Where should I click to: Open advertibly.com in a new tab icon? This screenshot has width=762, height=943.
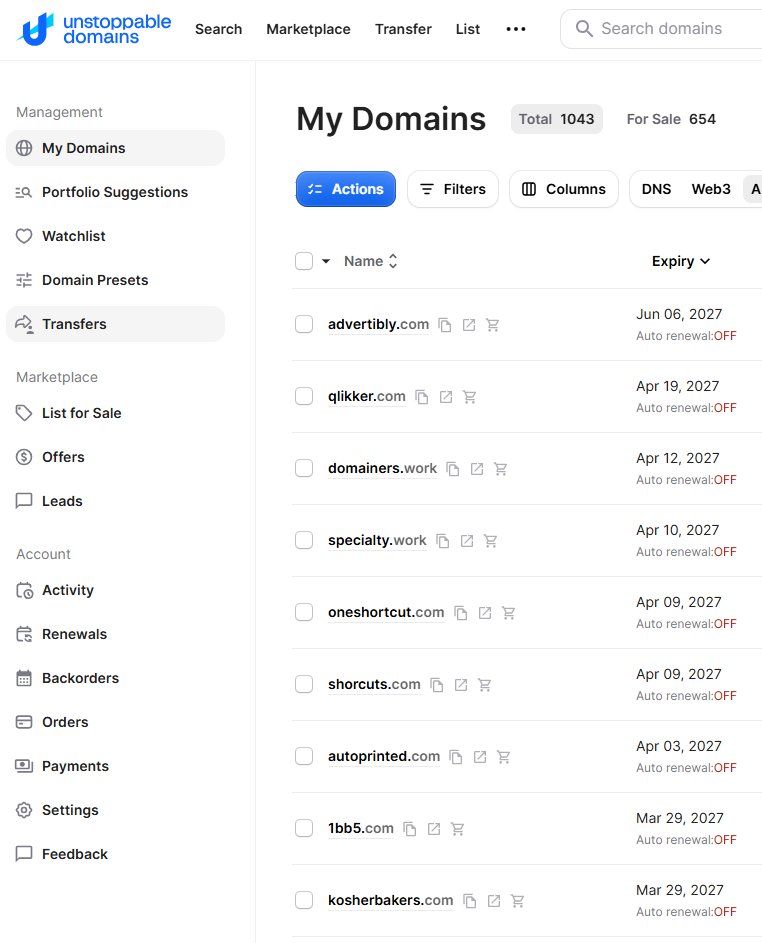point(469,325)
